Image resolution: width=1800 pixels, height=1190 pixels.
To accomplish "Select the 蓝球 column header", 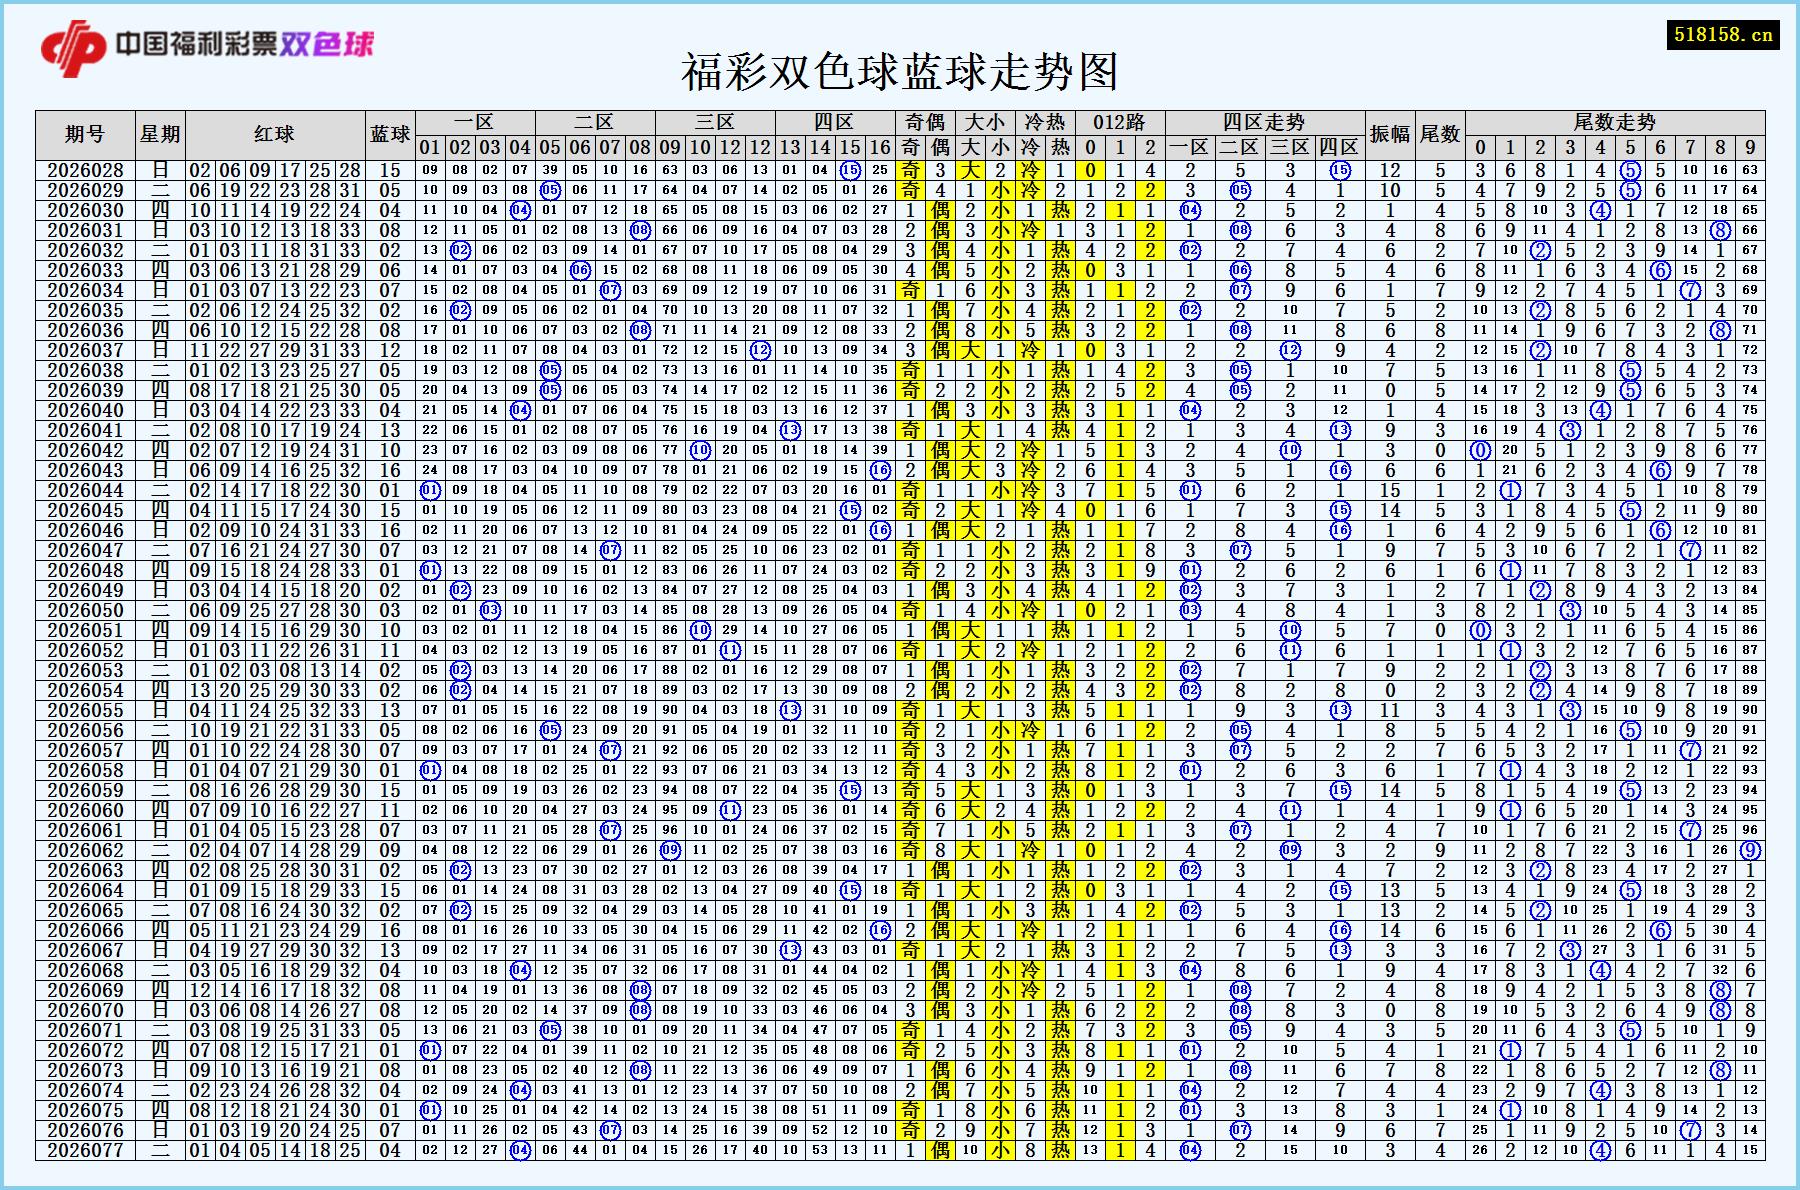I will pyautogui.click(x=390, y=135).
